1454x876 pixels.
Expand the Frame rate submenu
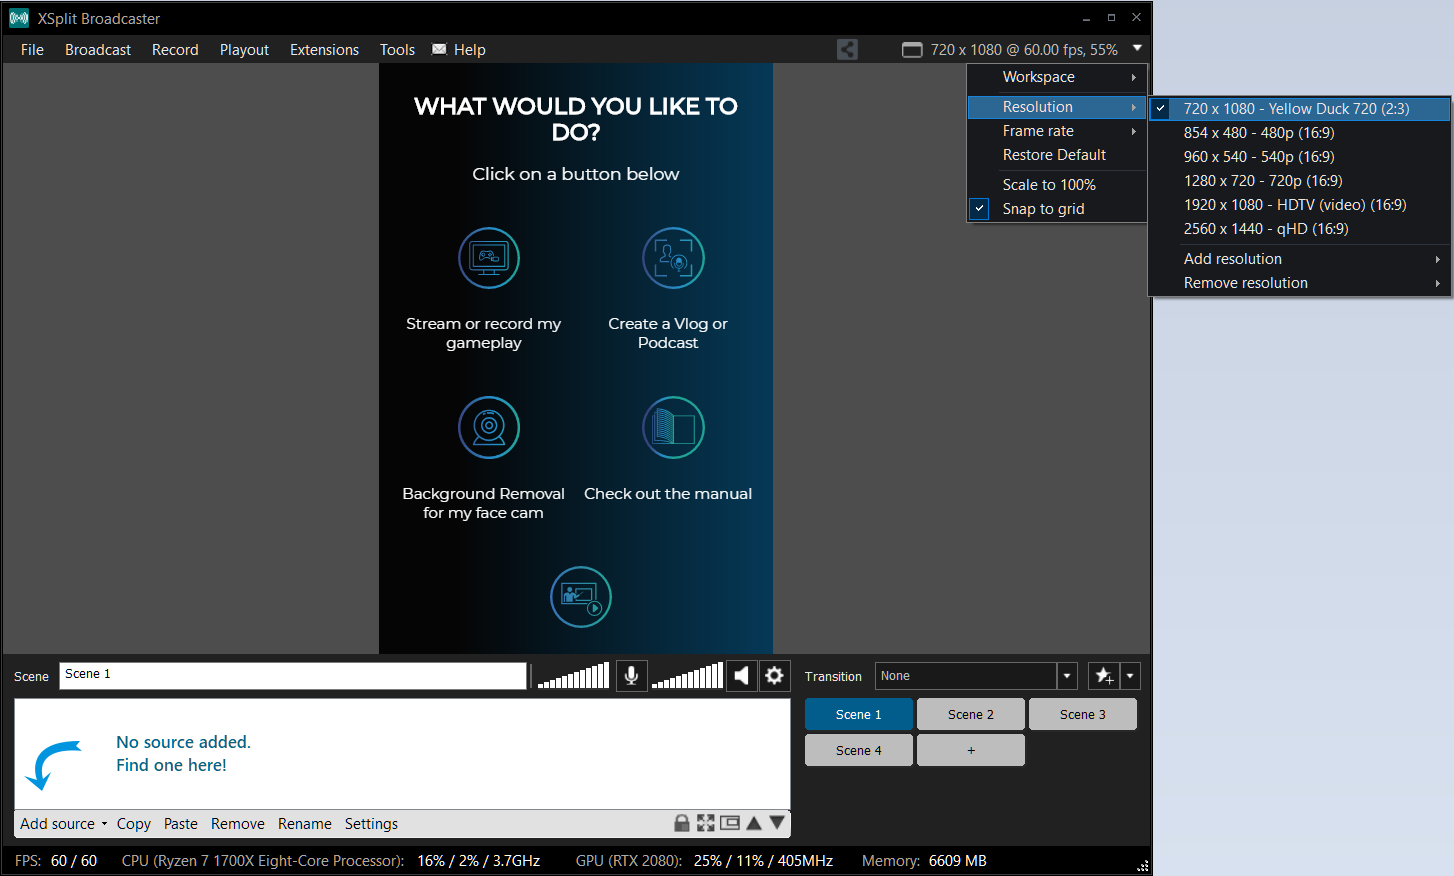point(1057,131)
